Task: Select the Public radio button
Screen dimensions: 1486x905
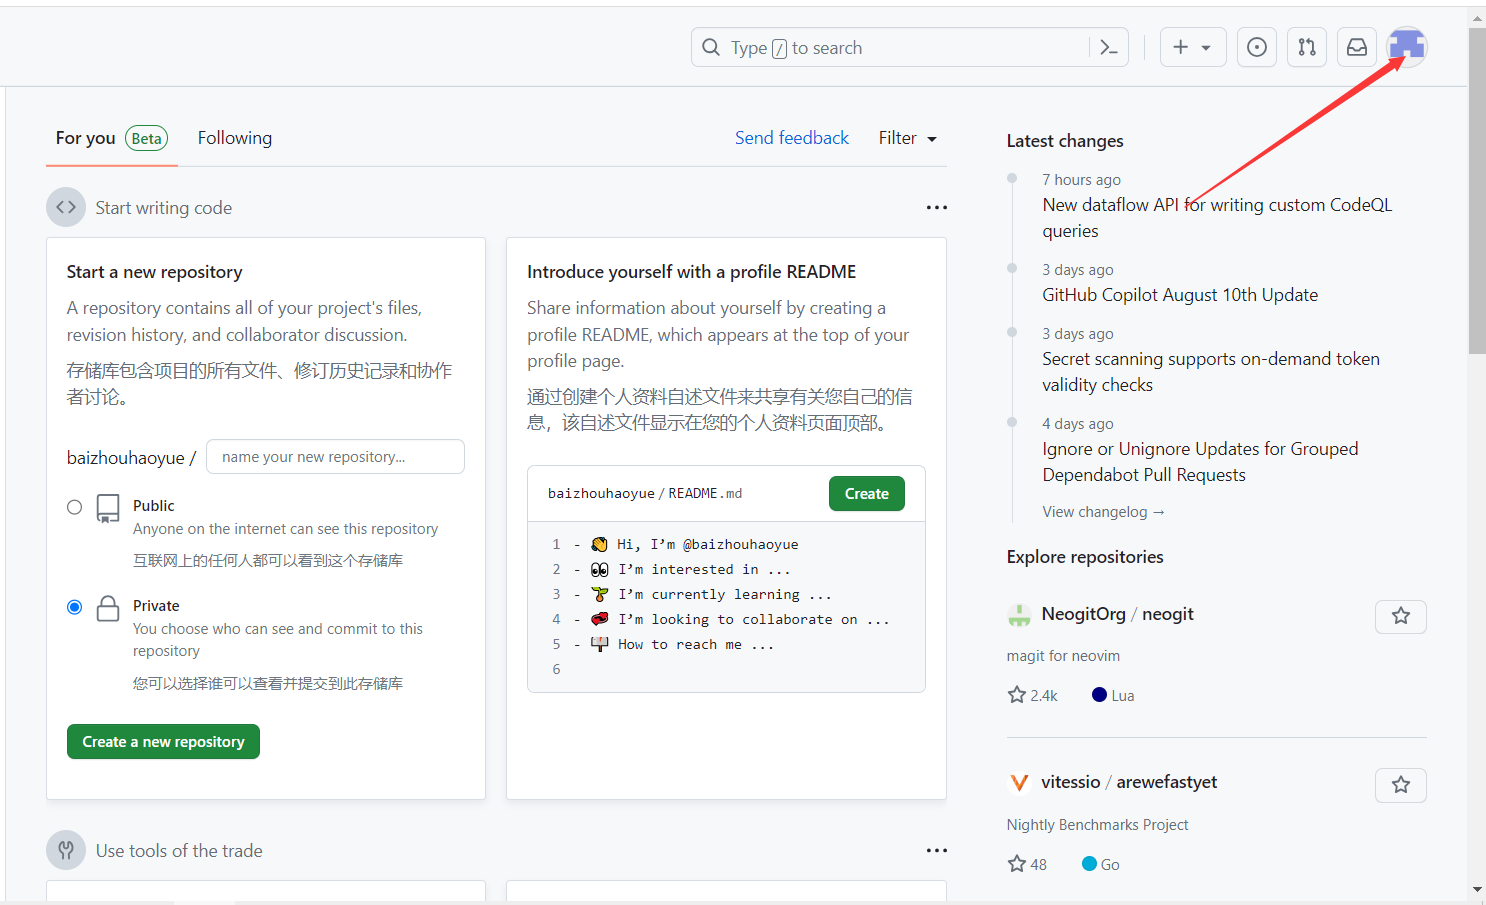Action: tap(74, 507)
